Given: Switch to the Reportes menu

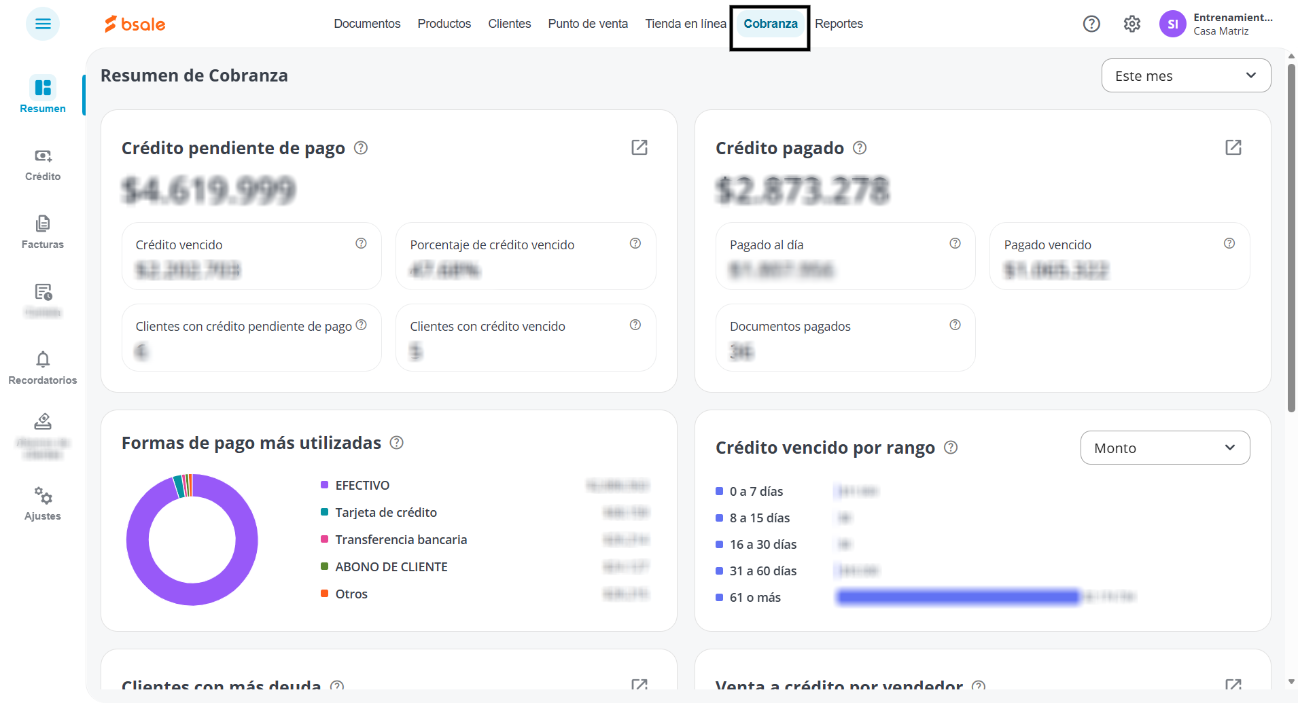Looking at the screenshot, I should coord(839,24).
